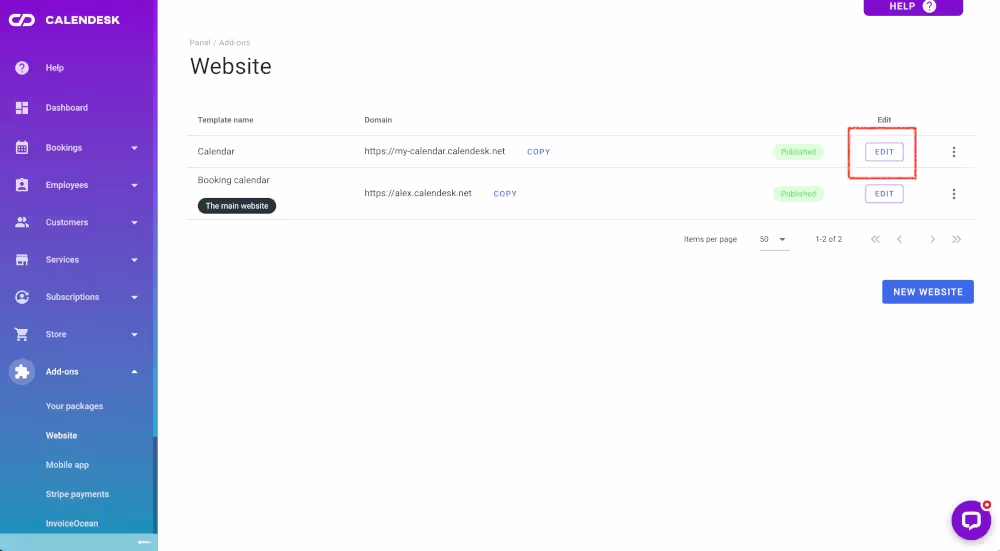Viewport: 1000px width, 551px height.
Task: Go to next page arrow
Action: pyautogui.click(x=932, y=239)
